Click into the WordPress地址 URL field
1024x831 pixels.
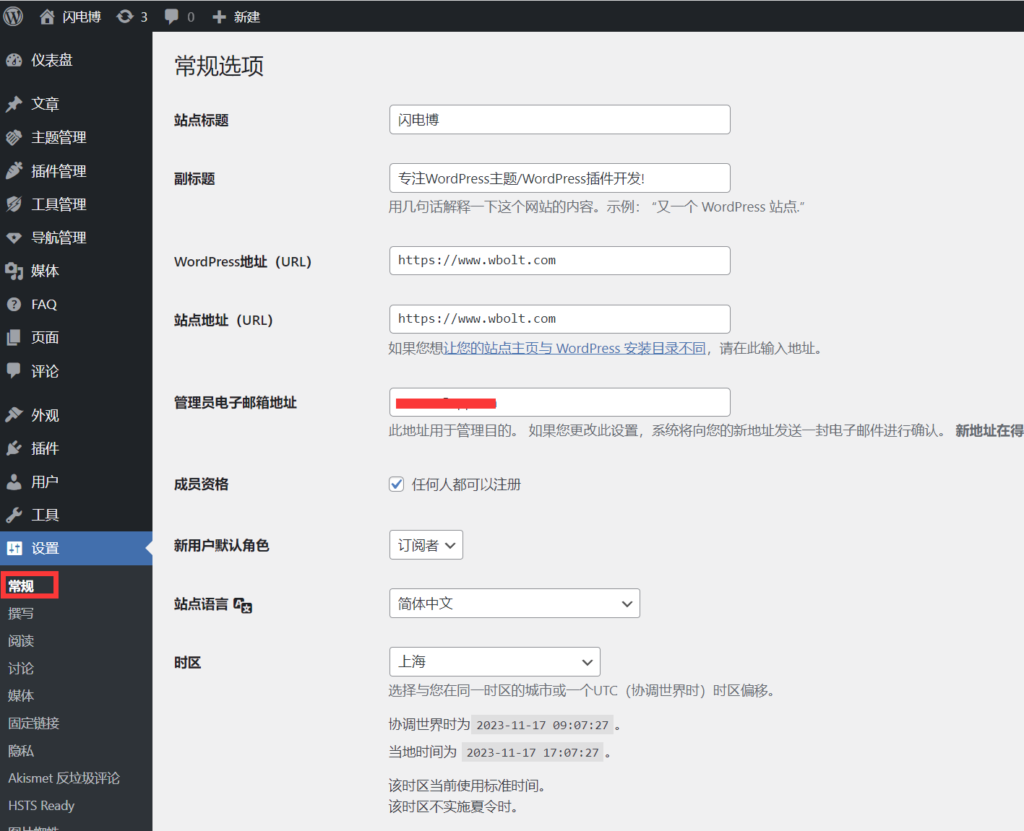pos(560,261)
